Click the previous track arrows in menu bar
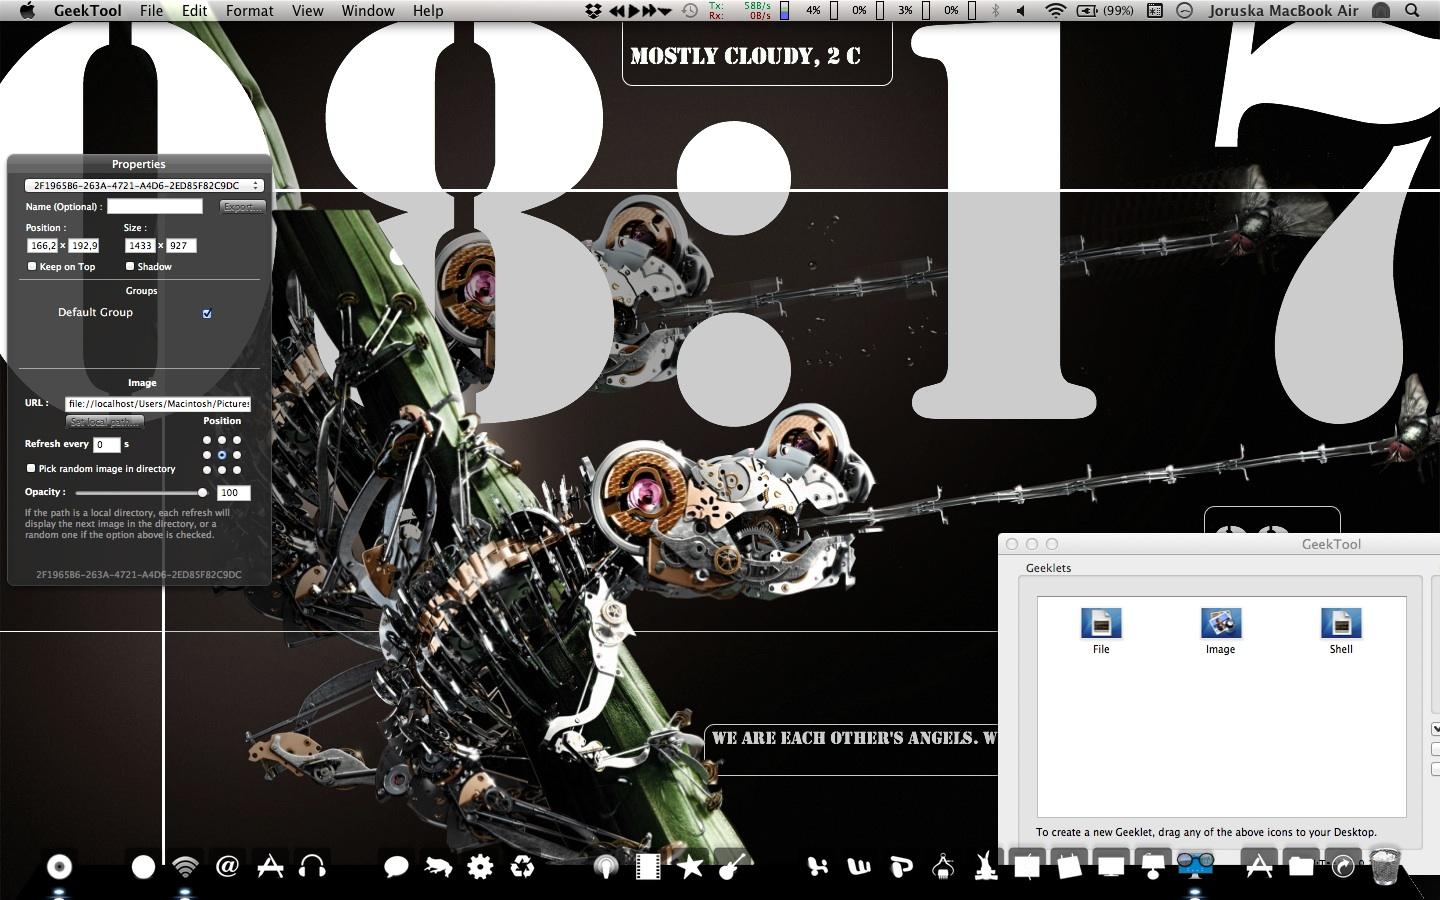The height and width of the screenshot is (900, 1440). click(617, 11)
